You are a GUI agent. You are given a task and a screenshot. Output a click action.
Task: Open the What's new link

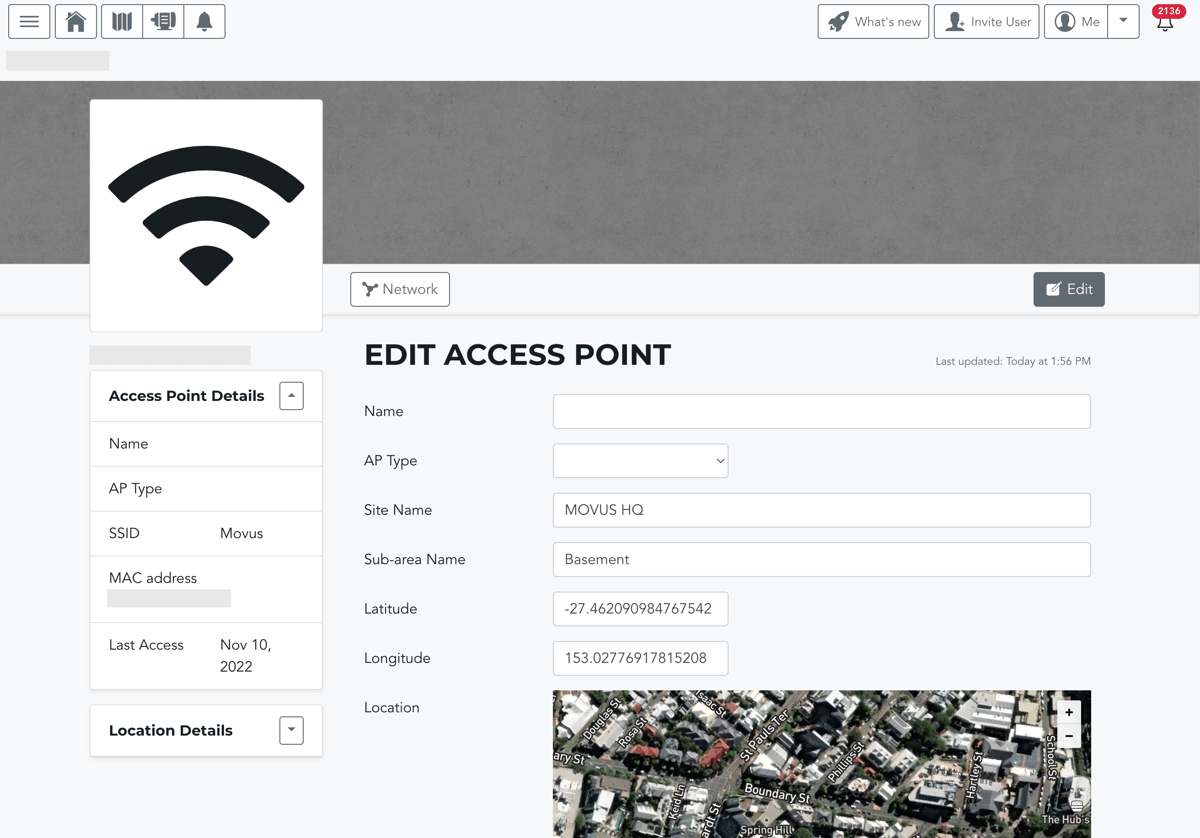[x=873, y=21]
